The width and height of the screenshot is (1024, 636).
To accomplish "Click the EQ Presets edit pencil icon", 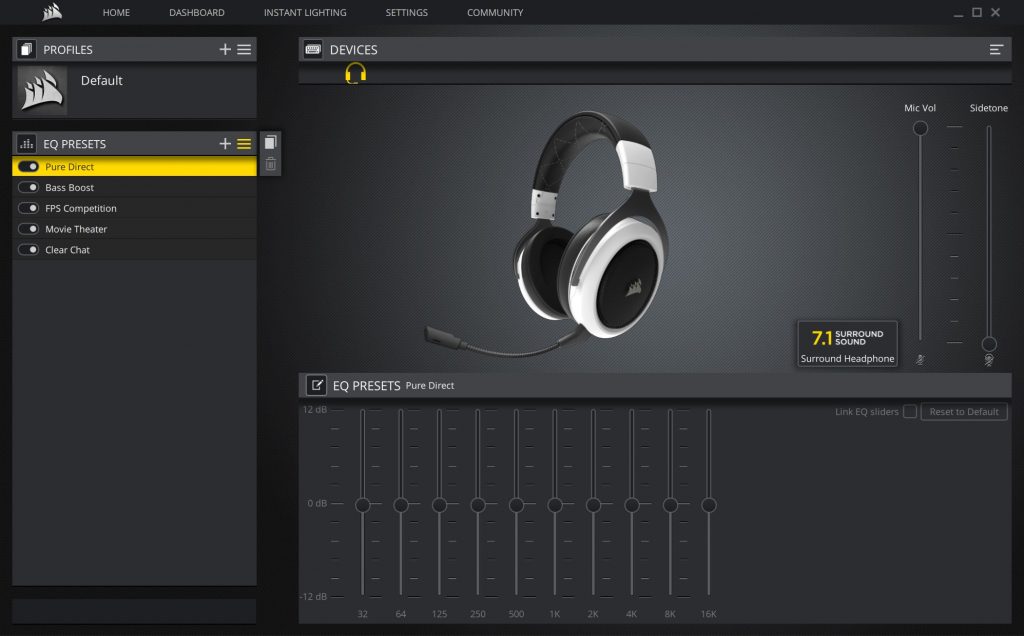I will pos(316,385).
